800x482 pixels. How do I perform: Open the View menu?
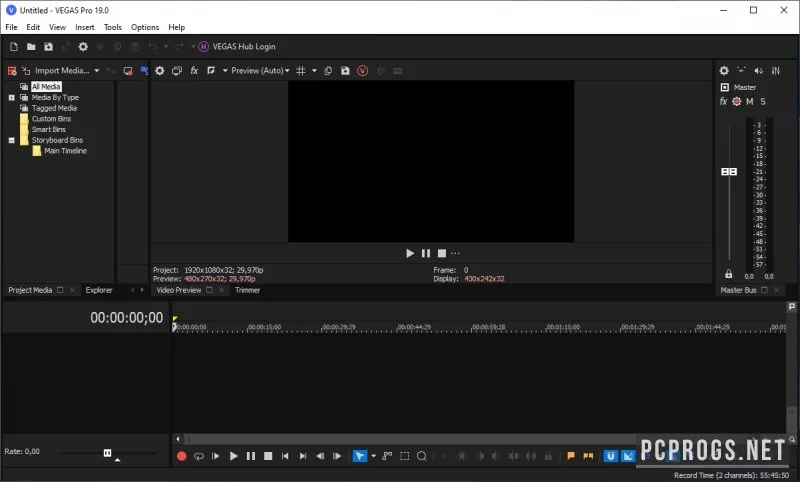click(57, 27)
